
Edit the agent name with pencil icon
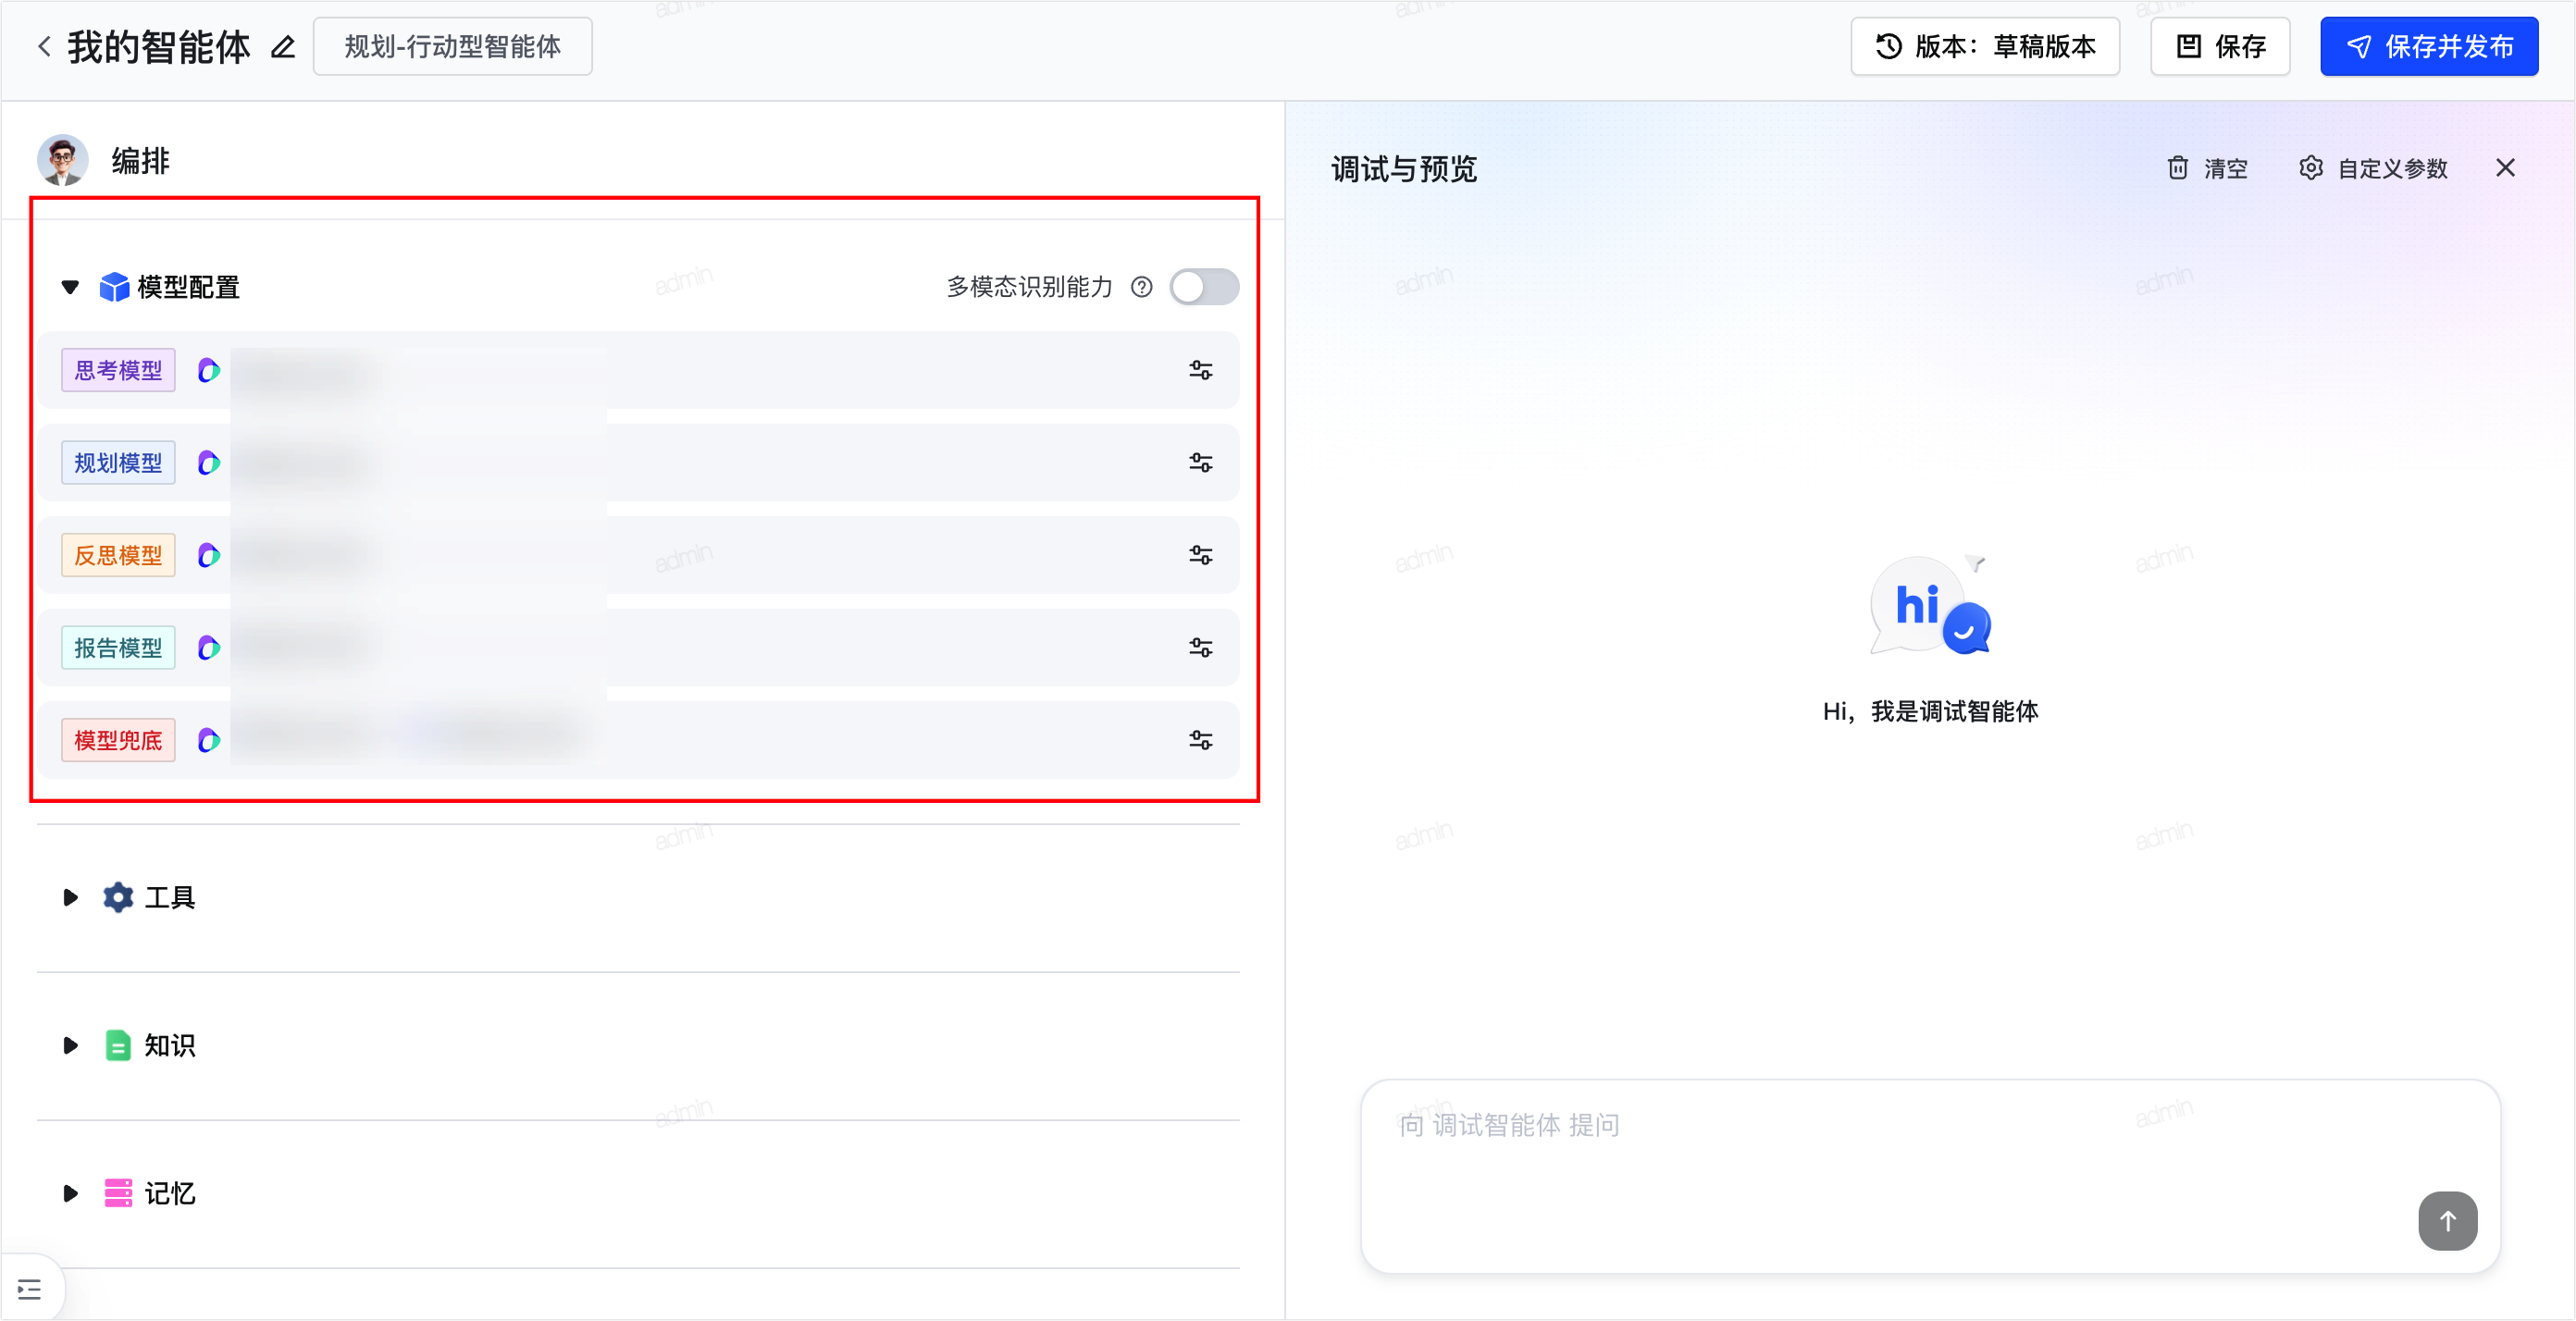[x=283, y=47]
